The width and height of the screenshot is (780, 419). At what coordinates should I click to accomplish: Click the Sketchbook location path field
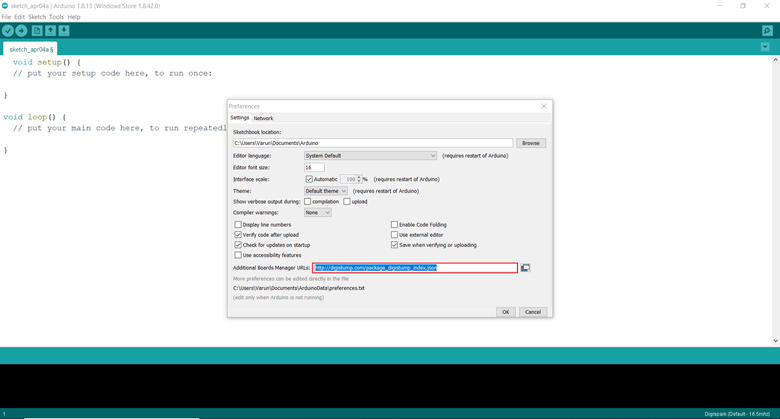373,143
